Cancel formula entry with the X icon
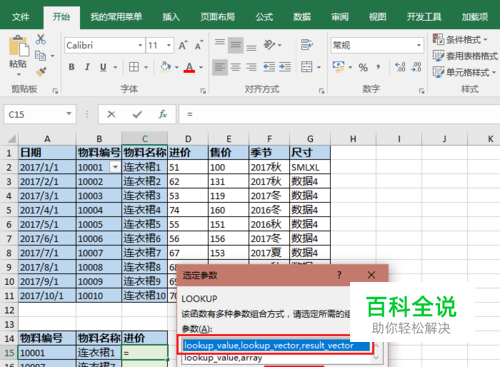The height and width of the screenshot is (367, 500). (x=111, y=114)
